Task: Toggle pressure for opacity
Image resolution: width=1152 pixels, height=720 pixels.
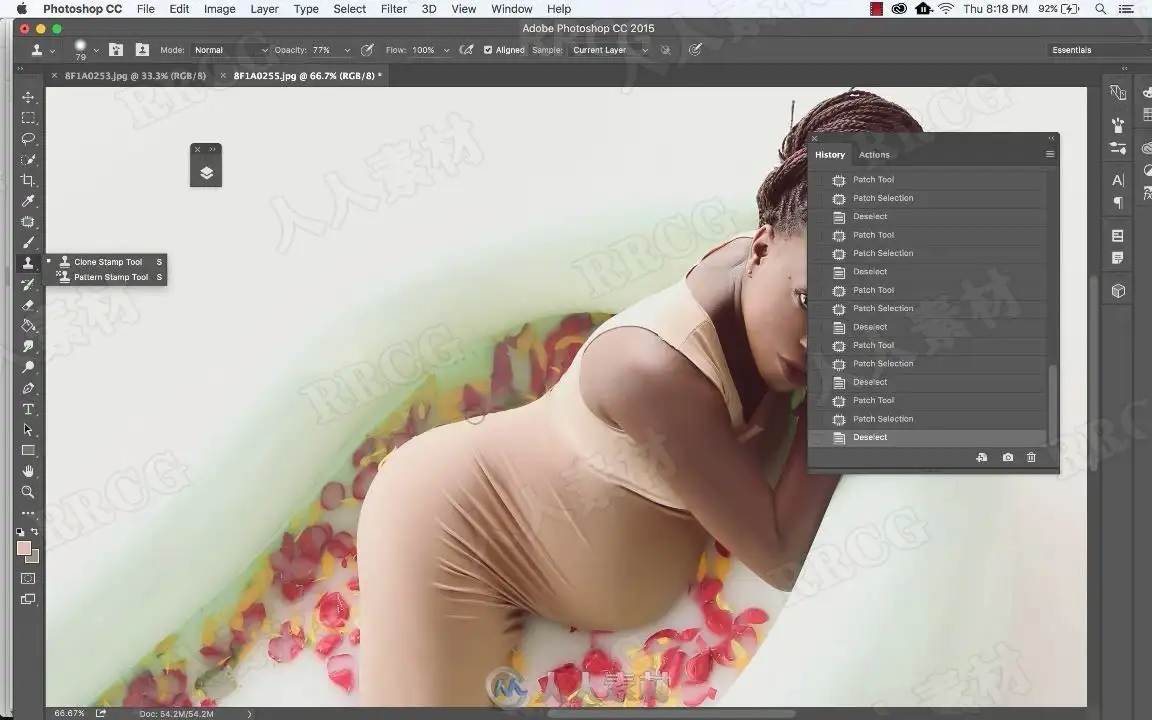Action: 367,49
